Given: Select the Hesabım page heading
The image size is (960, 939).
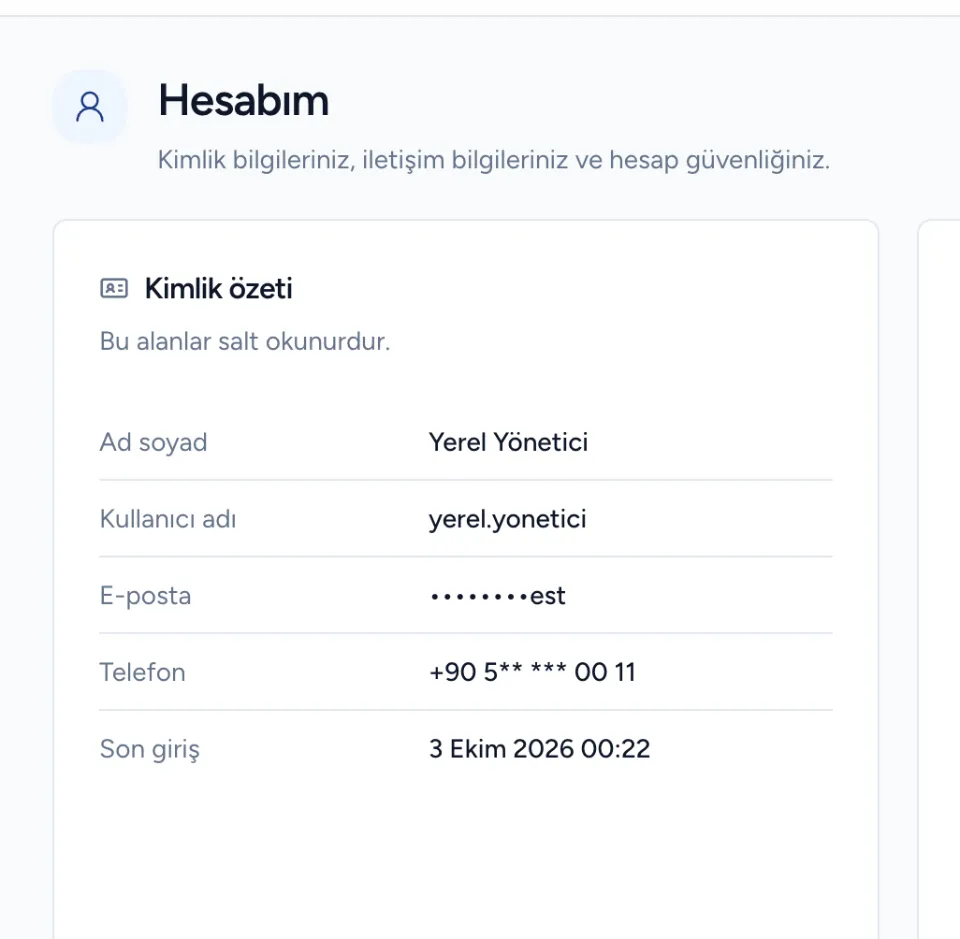Looking at the screenshot, I should tap(244, 100).
